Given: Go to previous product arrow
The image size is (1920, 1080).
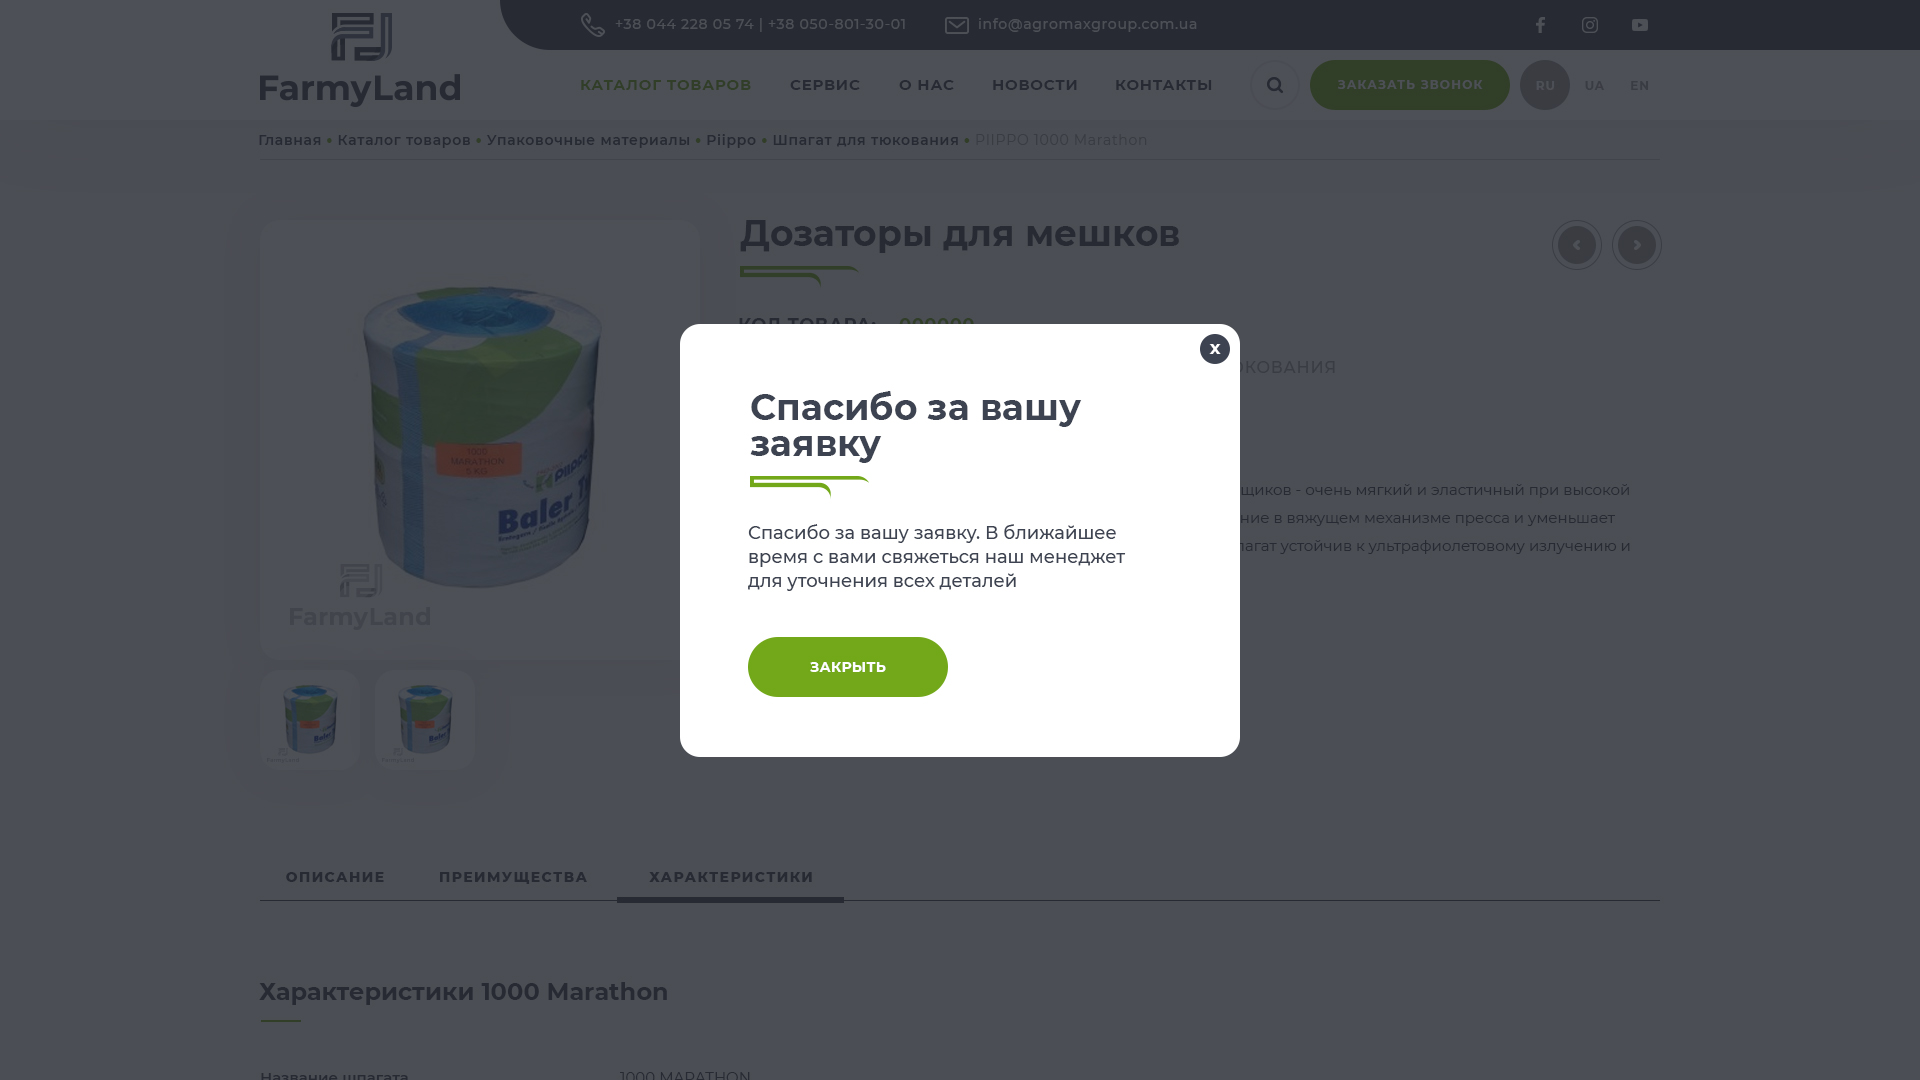Looking at the screenshot, I should point(1577,245).
